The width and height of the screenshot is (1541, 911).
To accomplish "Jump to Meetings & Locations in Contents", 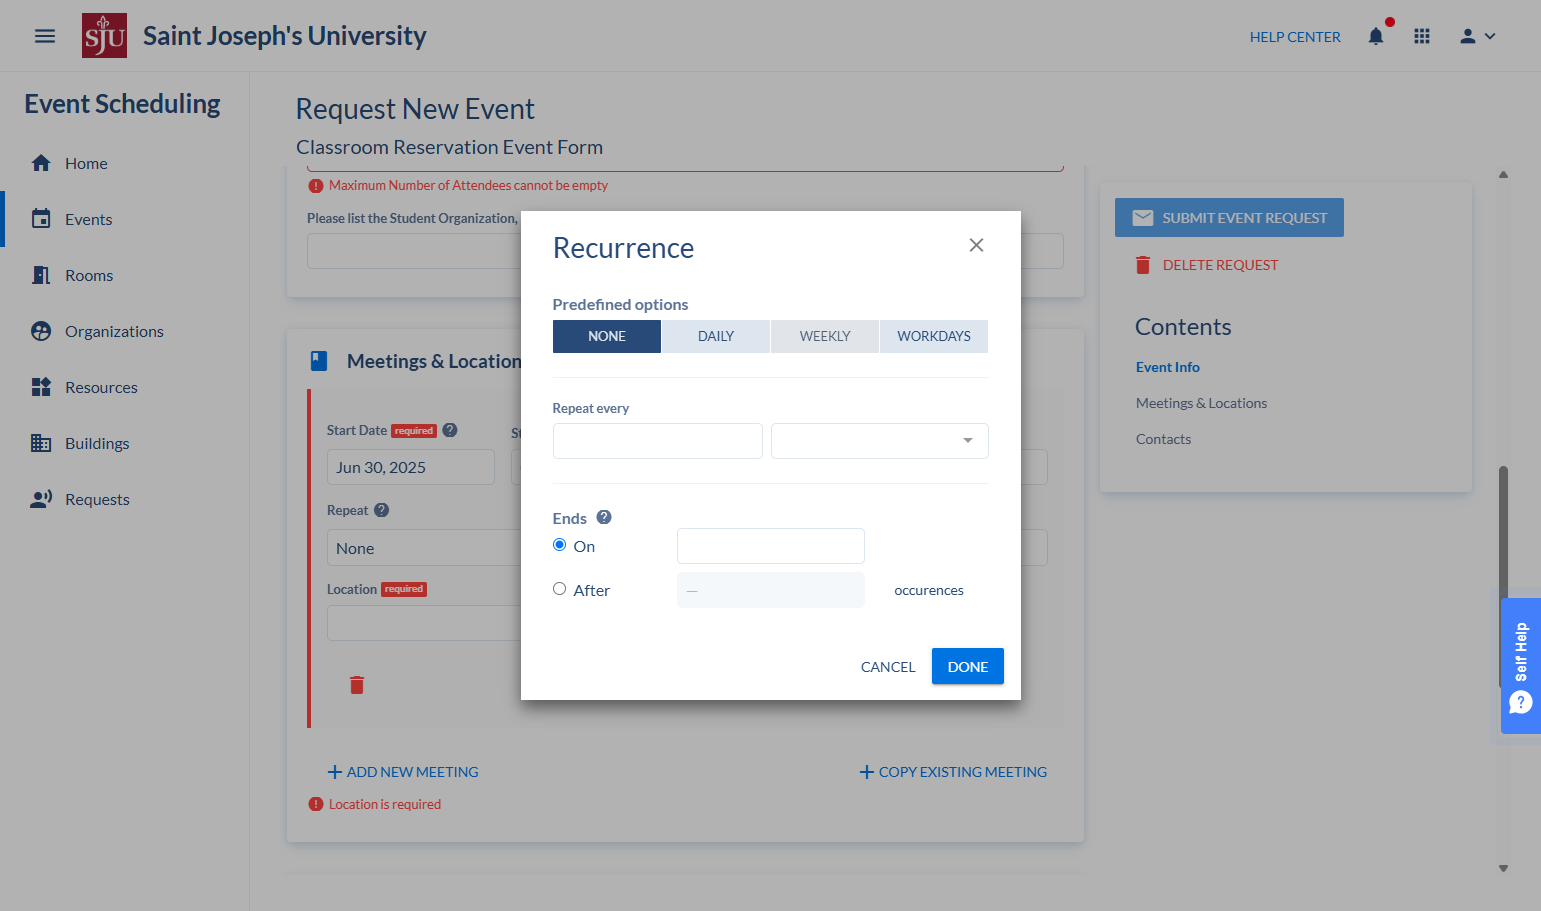I will point(1201,403).
